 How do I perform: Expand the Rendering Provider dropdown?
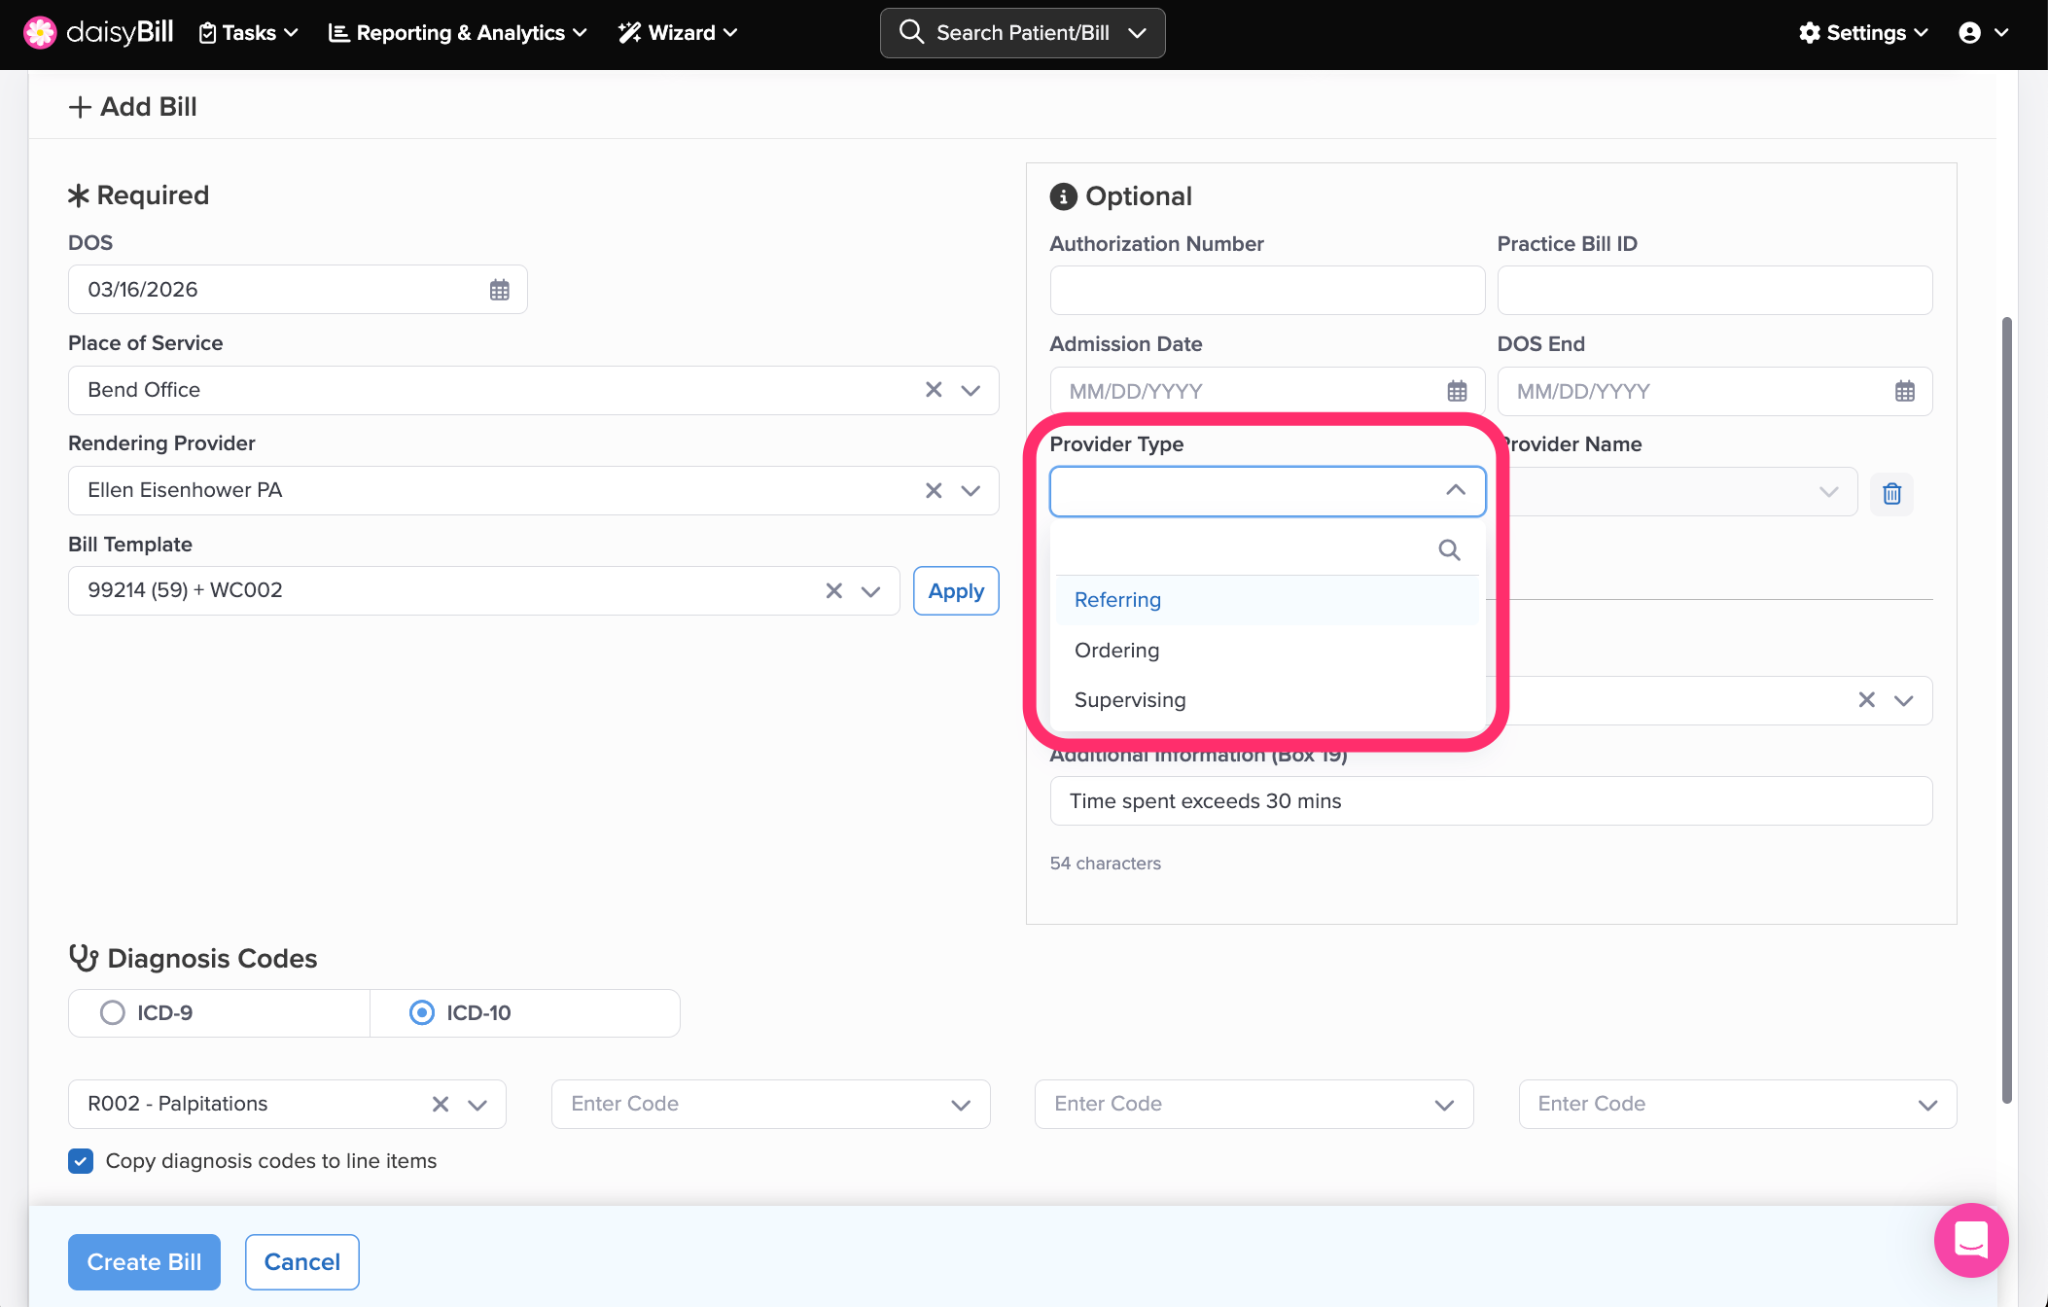pos(970,491)
